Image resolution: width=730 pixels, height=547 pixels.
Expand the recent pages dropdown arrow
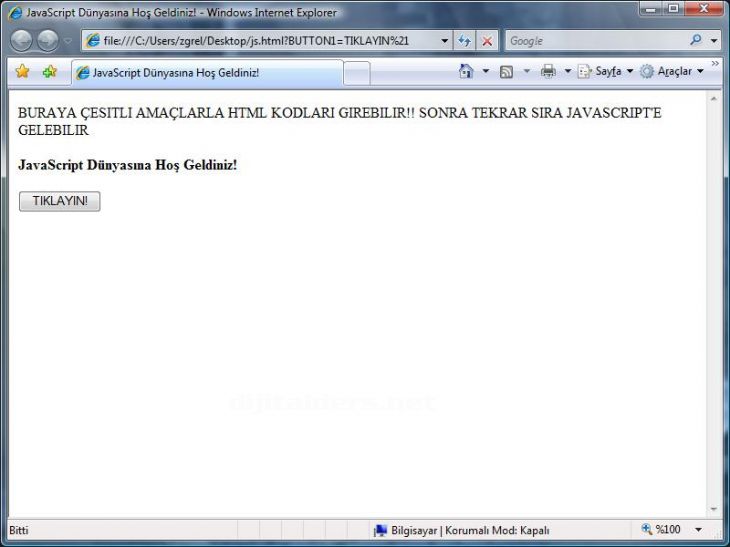(67, 41)
